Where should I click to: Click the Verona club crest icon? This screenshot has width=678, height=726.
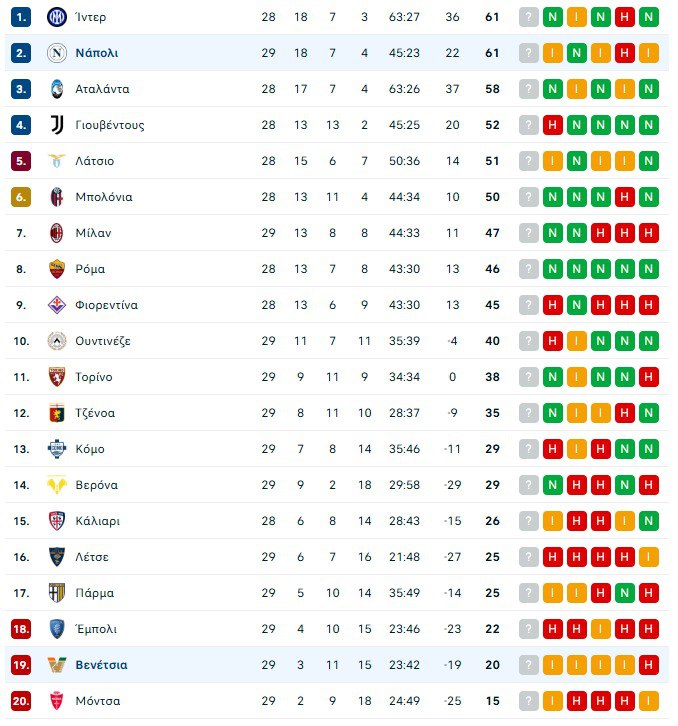tap(56, 485)
